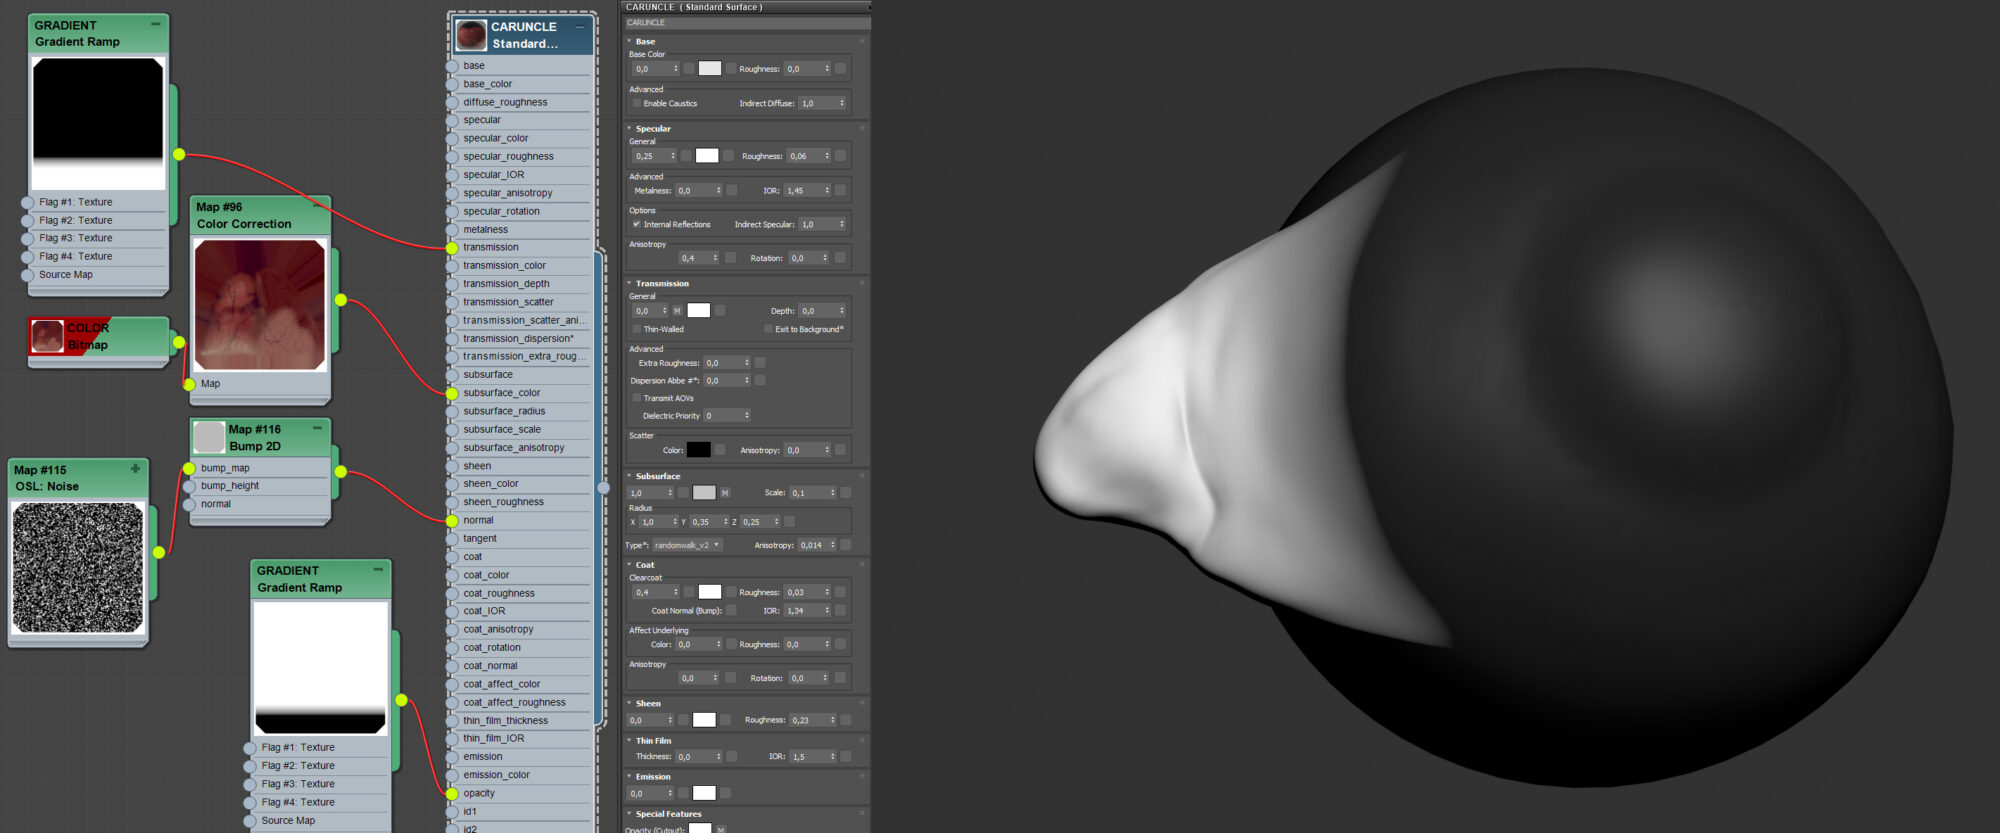Enable the Transmit AOVs checkbox
Image resolution: width=2000 pixels, height=833 pixels.
(637, 398)
